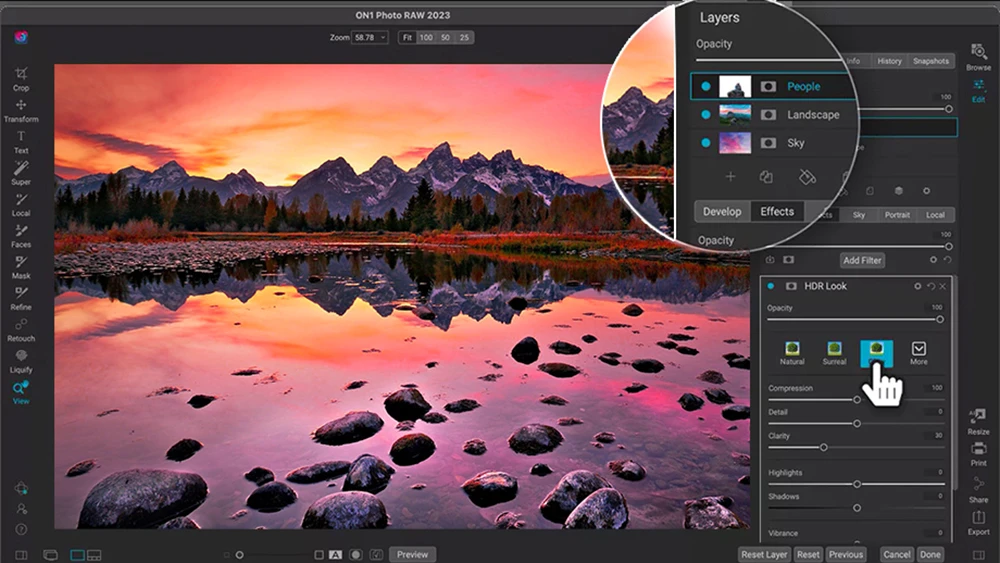Screen dimensions: 1000x563
Task: Toggle the square icon left of the A icon
Action: (x=319, y=555)
